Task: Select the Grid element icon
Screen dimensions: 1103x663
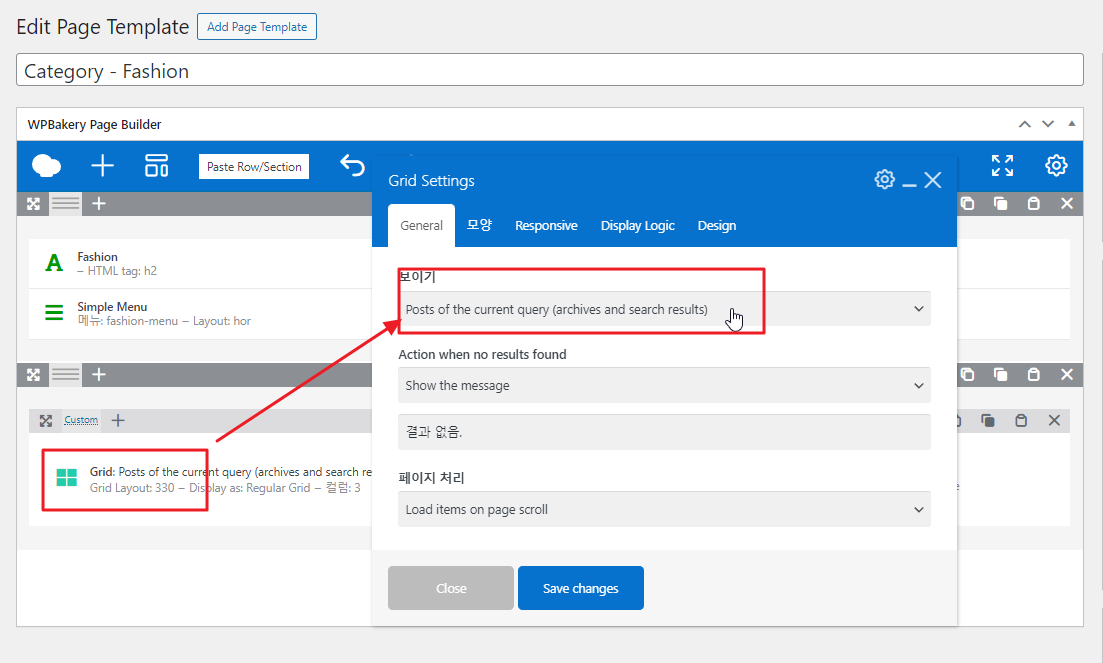Action: click(x=66, y=478)
